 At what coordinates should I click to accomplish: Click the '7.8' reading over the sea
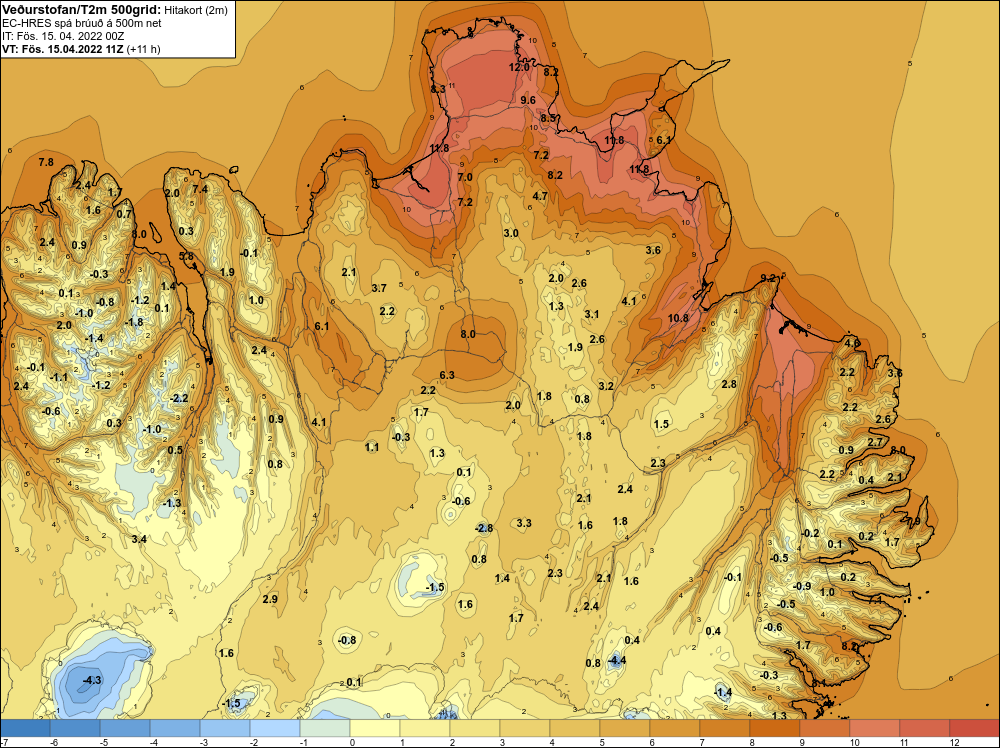coord(46,162)
